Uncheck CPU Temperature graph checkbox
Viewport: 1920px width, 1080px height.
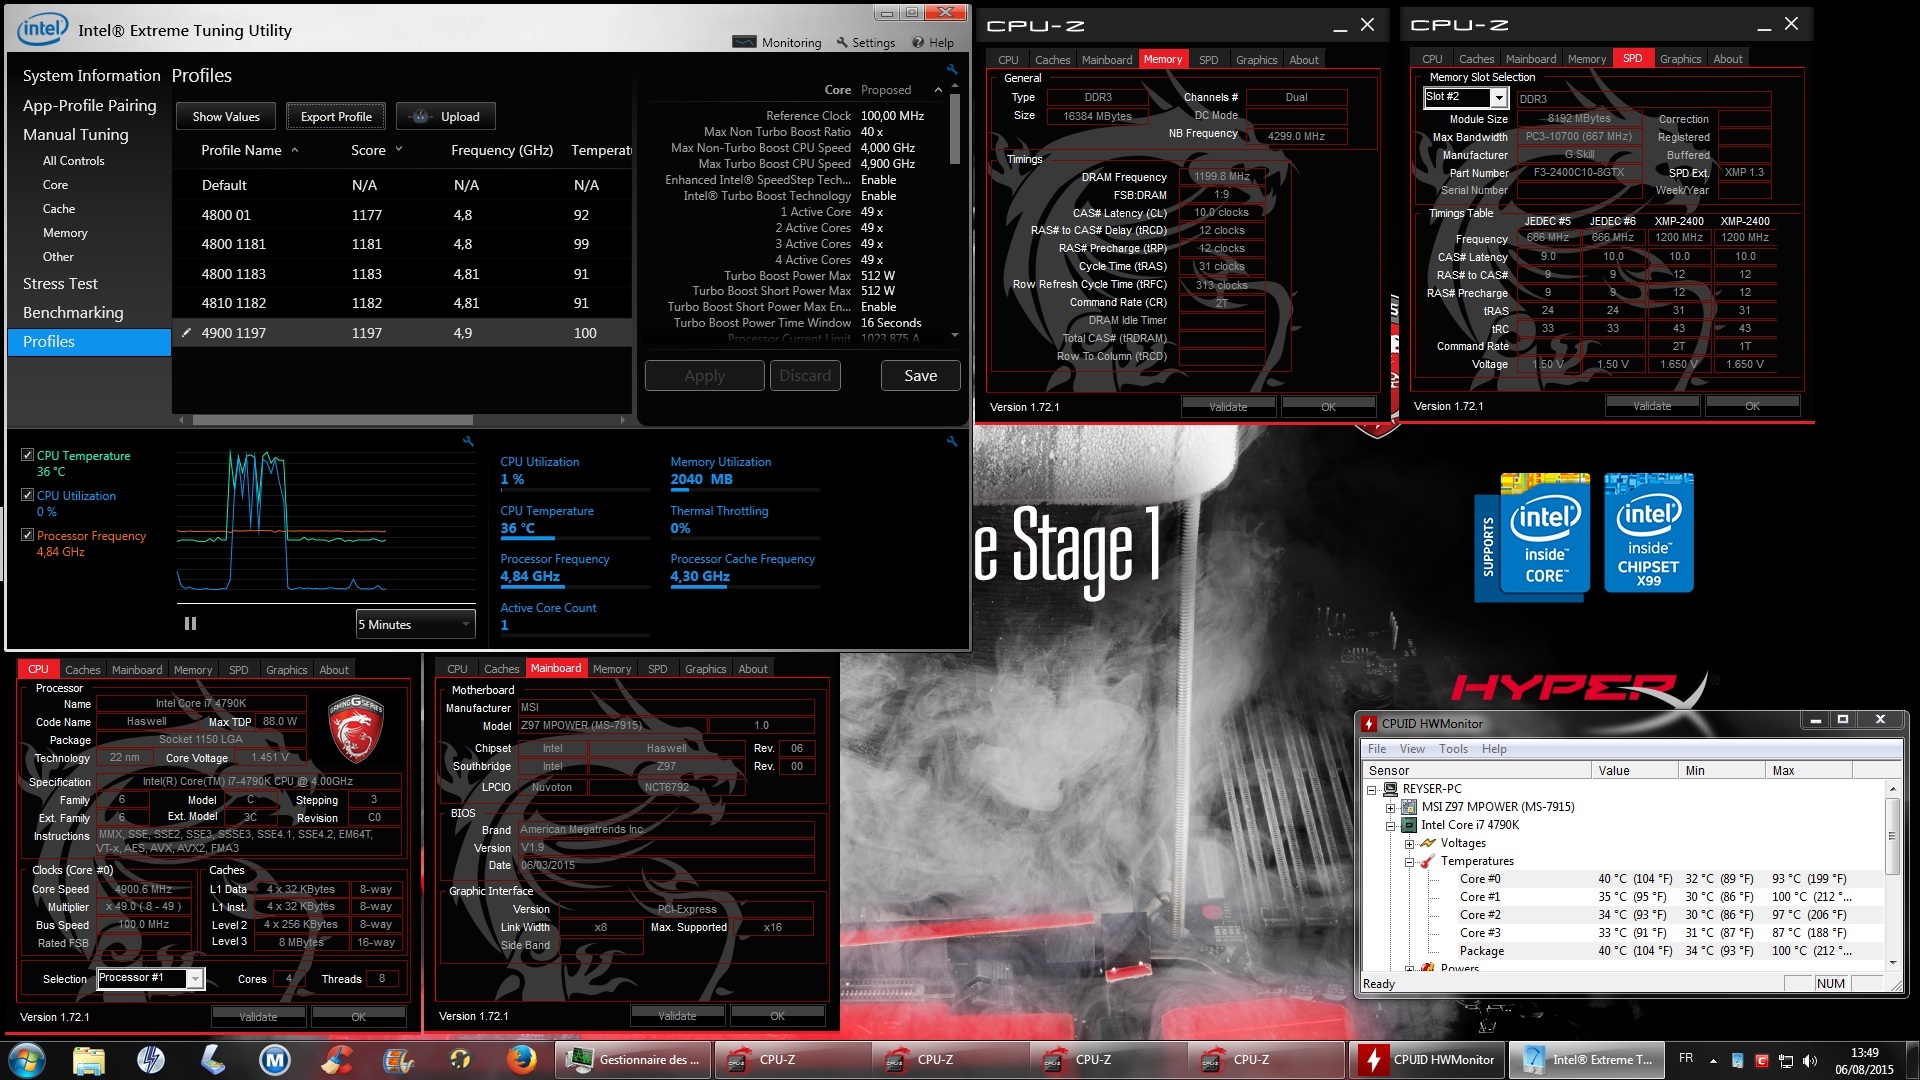pos(28,455)
